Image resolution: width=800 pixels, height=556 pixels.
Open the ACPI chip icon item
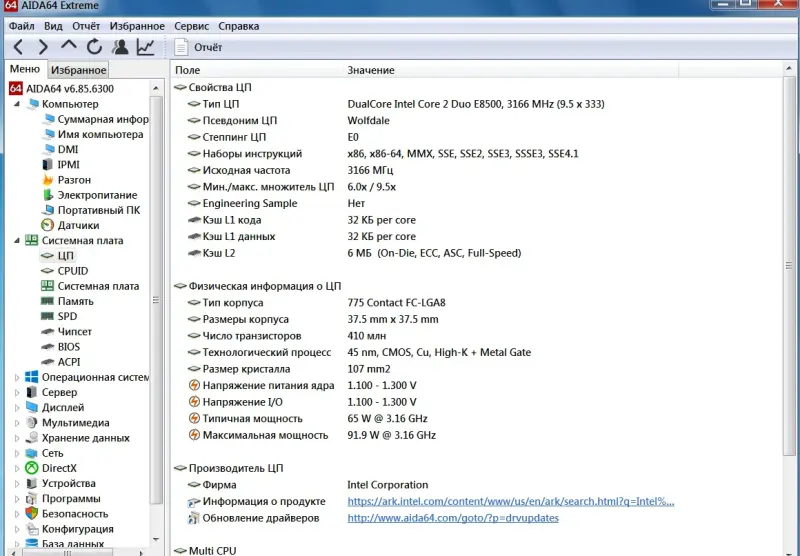point(47,362)
